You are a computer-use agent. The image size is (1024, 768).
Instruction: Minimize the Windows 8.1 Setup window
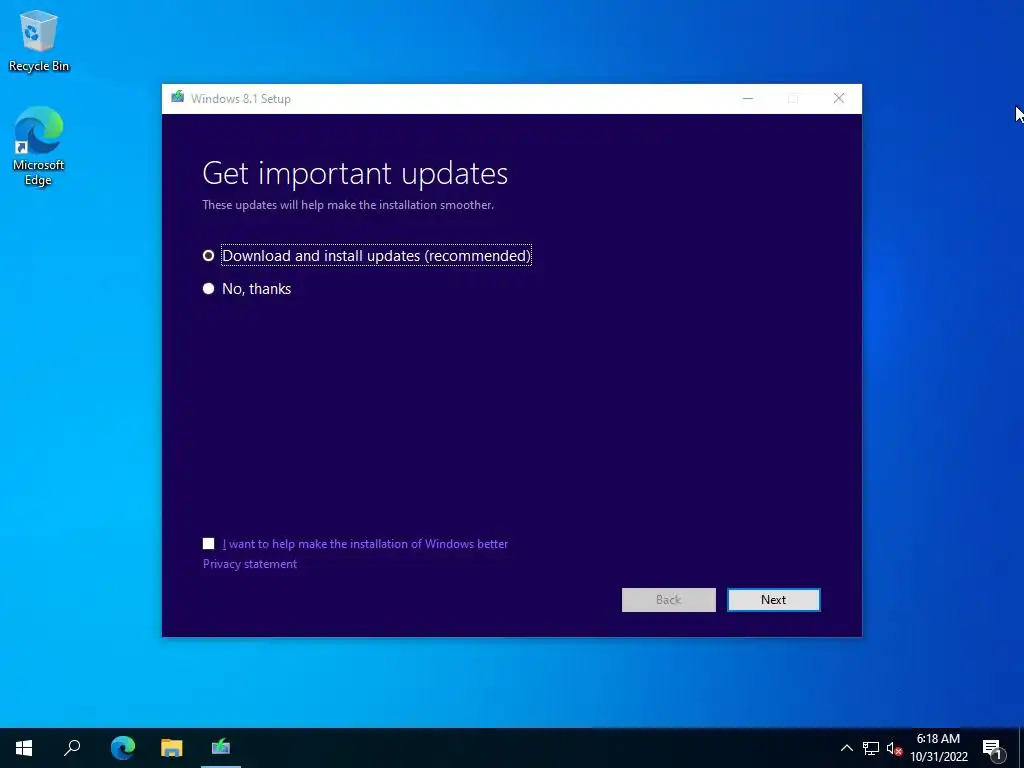pos(748,99)
